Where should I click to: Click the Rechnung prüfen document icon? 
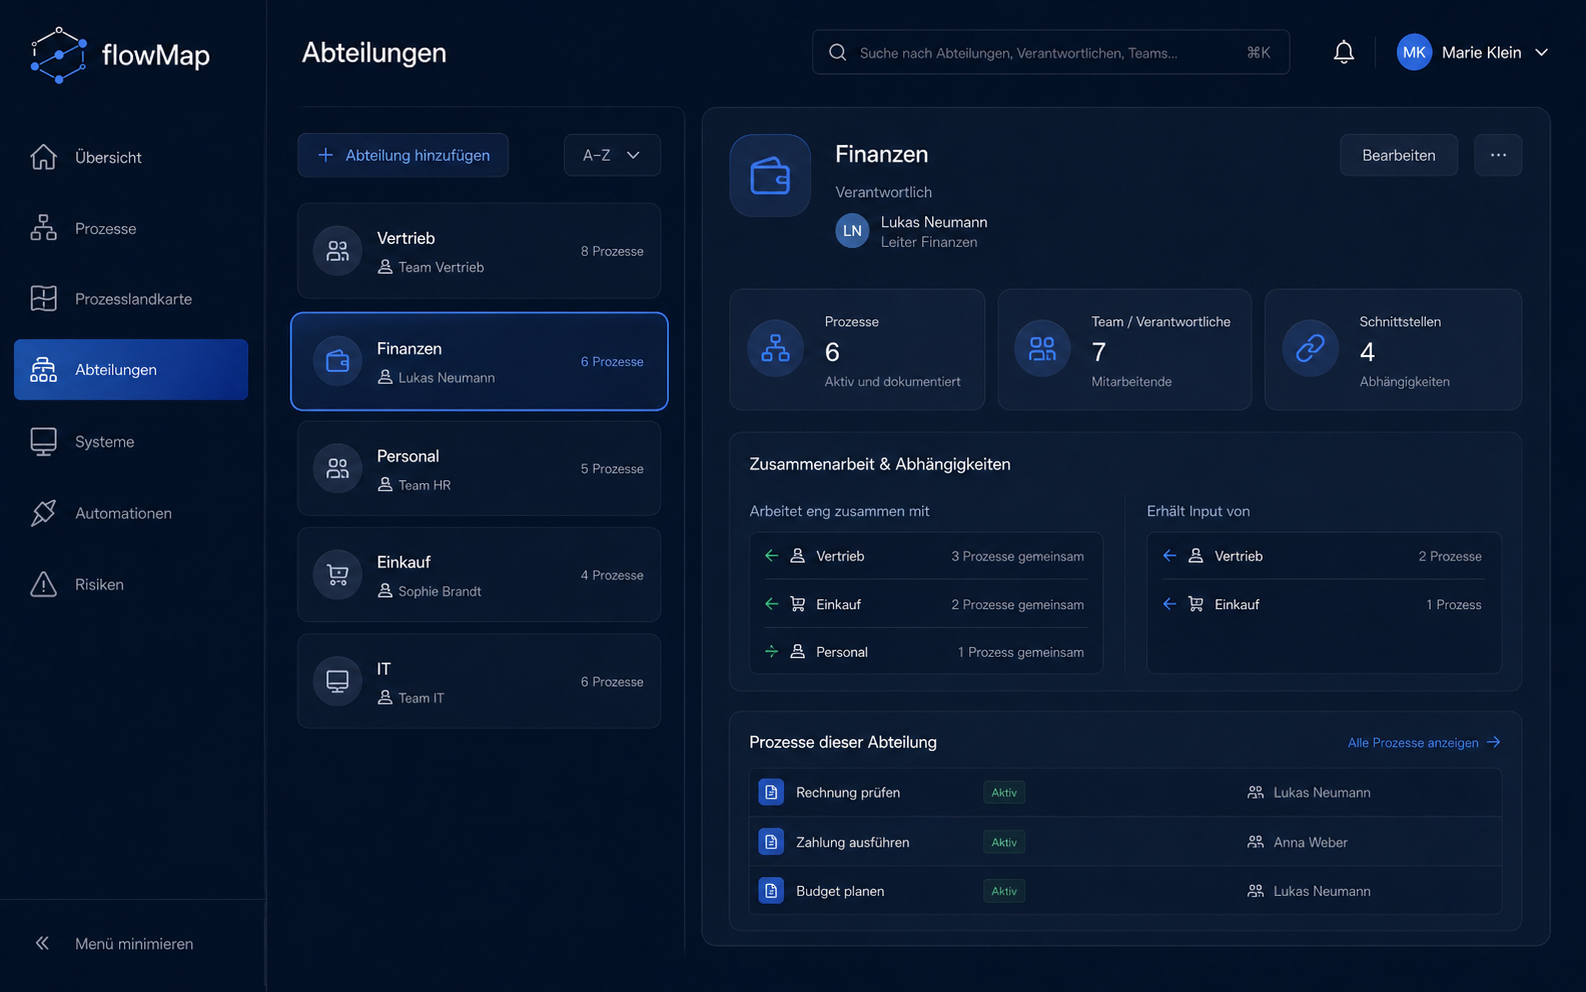pos(771,792)
